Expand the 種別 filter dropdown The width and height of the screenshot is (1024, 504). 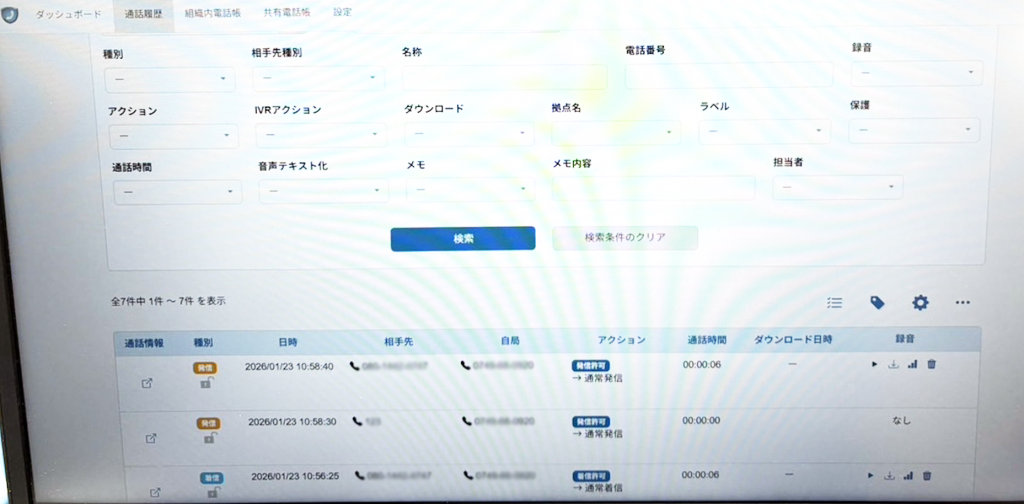click(x=169, y=79)
